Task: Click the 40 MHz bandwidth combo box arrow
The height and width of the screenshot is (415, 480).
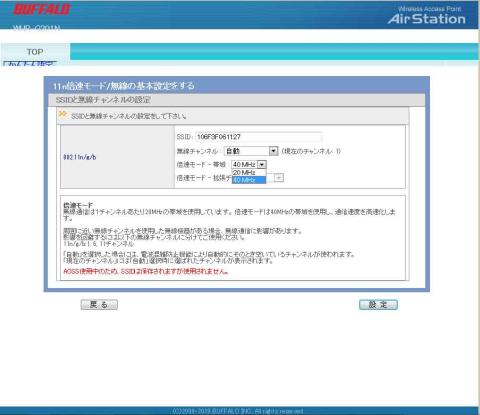Action: coord(262,164)
